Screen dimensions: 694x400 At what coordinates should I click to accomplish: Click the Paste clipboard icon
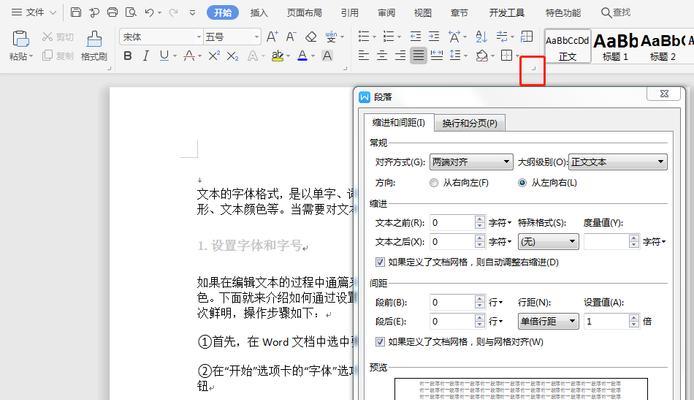(x=20, y=39)
